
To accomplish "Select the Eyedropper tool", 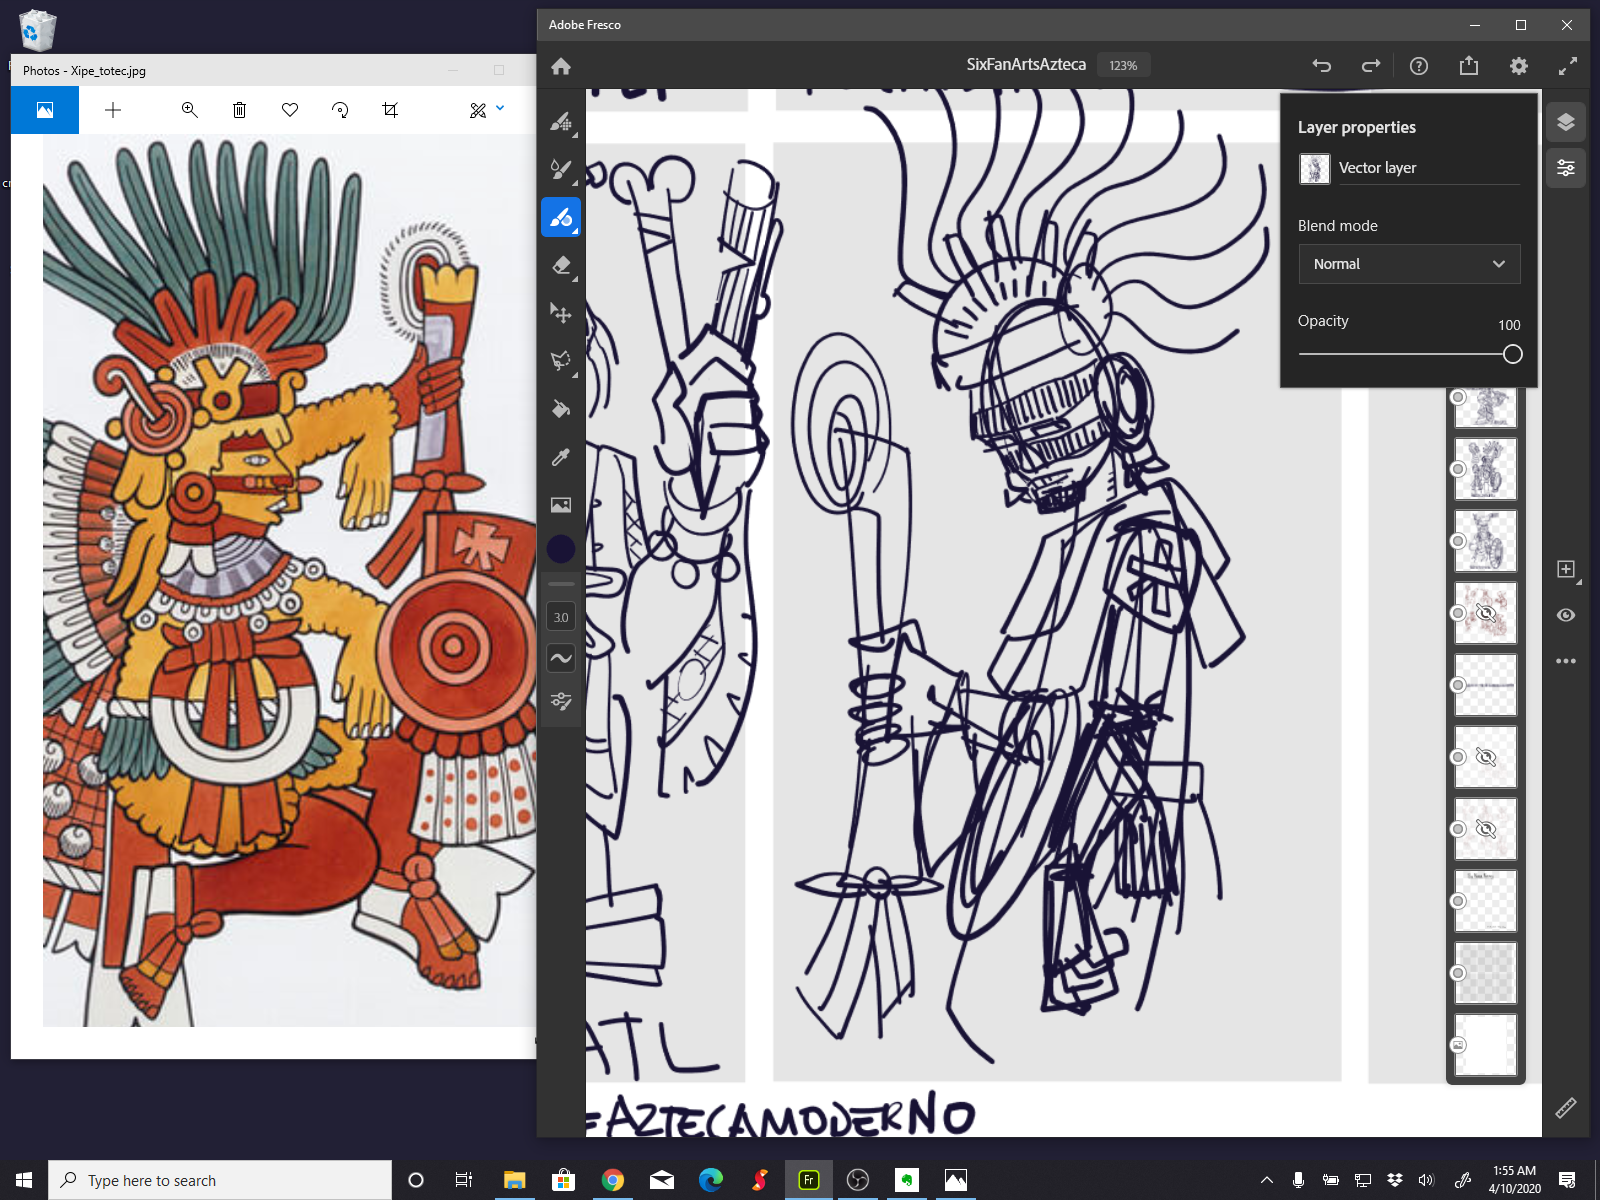I will (x=561, y=457).
